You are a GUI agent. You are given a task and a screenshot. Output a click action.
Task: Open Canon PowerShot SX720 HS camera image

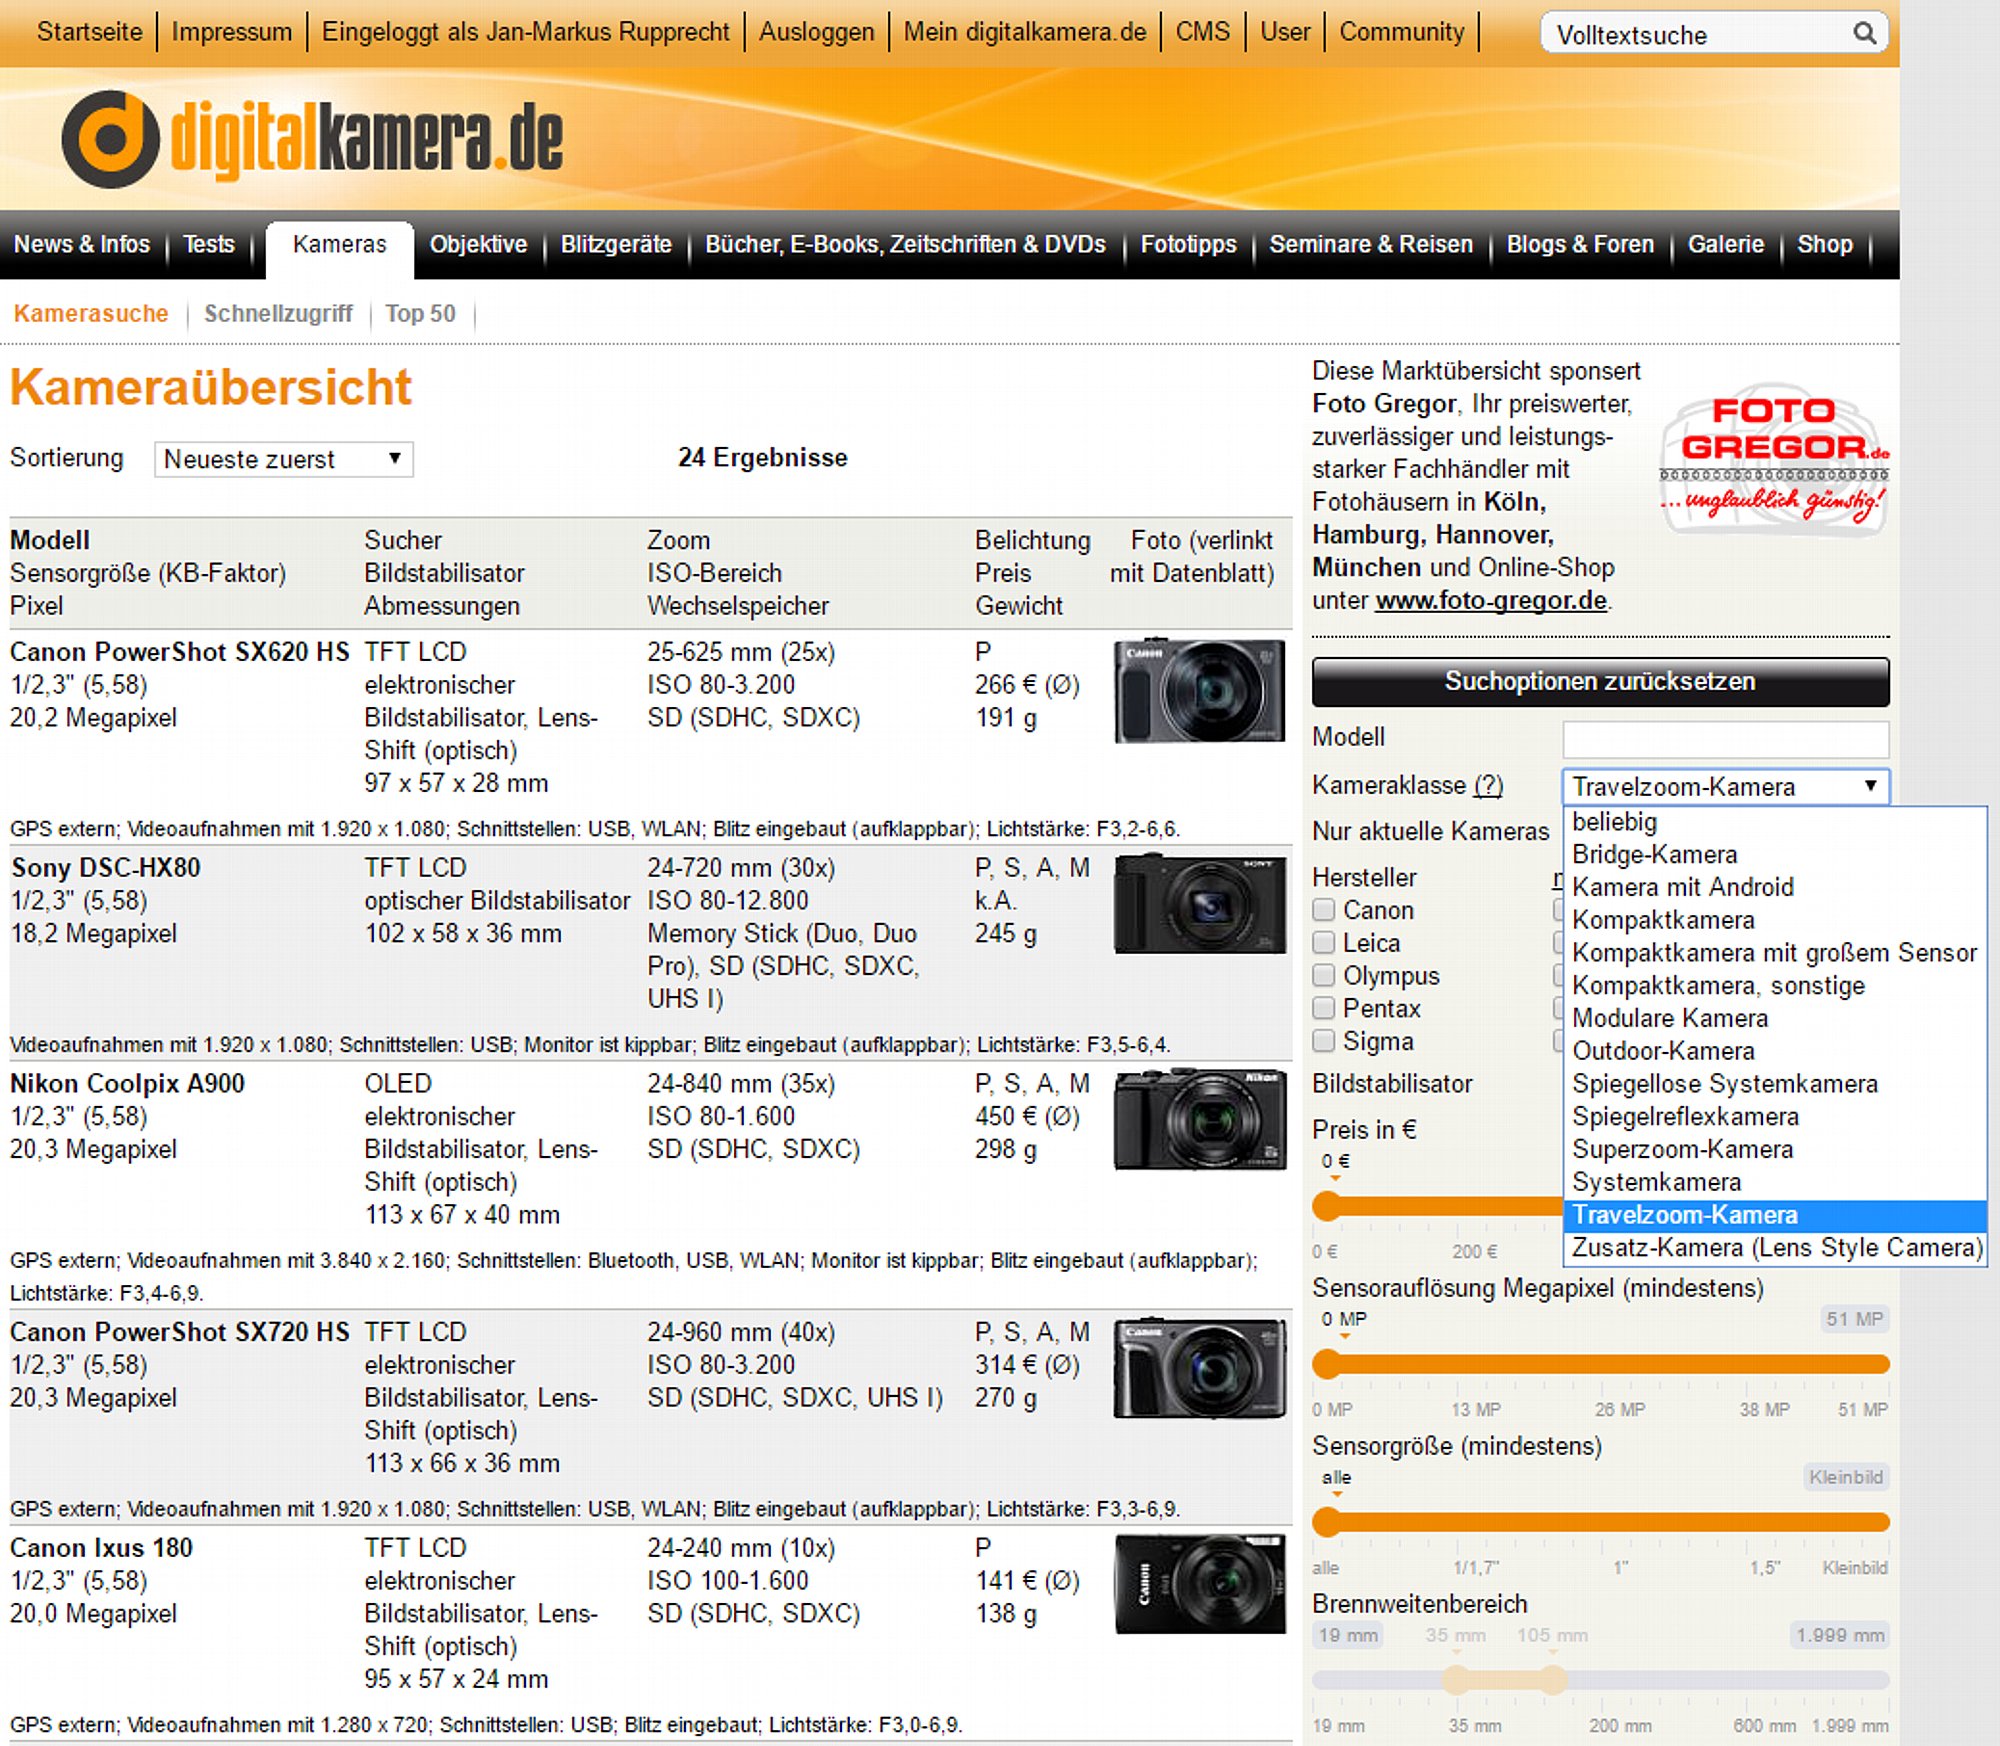coord(1200,1367)
